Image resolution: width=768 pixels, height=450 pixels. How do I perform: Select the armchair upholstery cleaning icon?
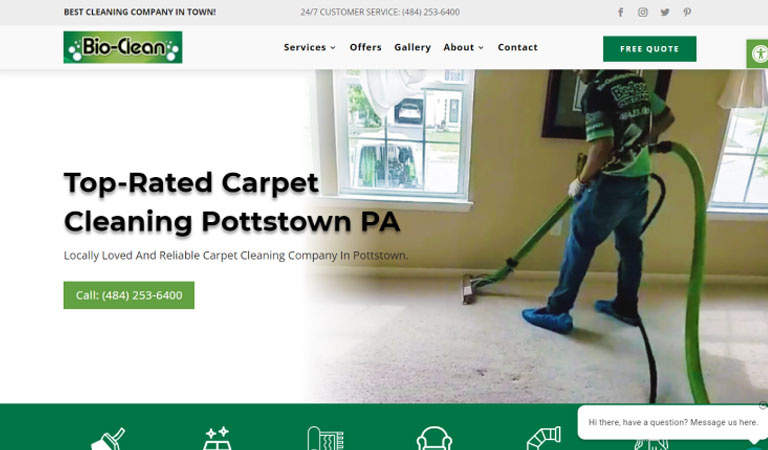(x=434, y=438)
